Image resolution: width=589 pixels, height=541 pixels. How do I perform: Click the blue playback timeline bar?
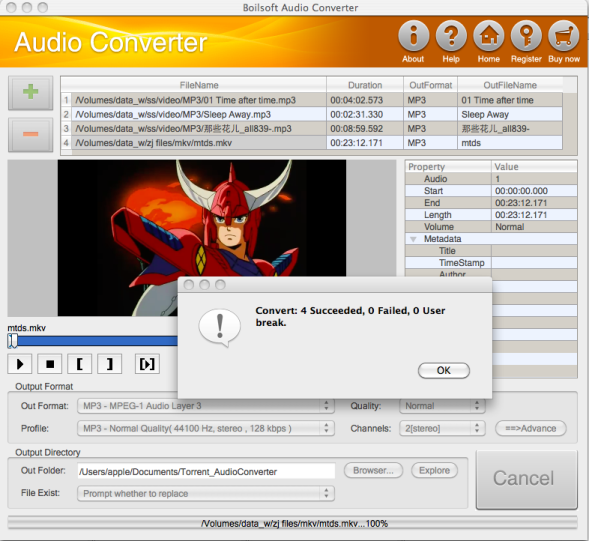pyautogui.click(x=97, y=341)
